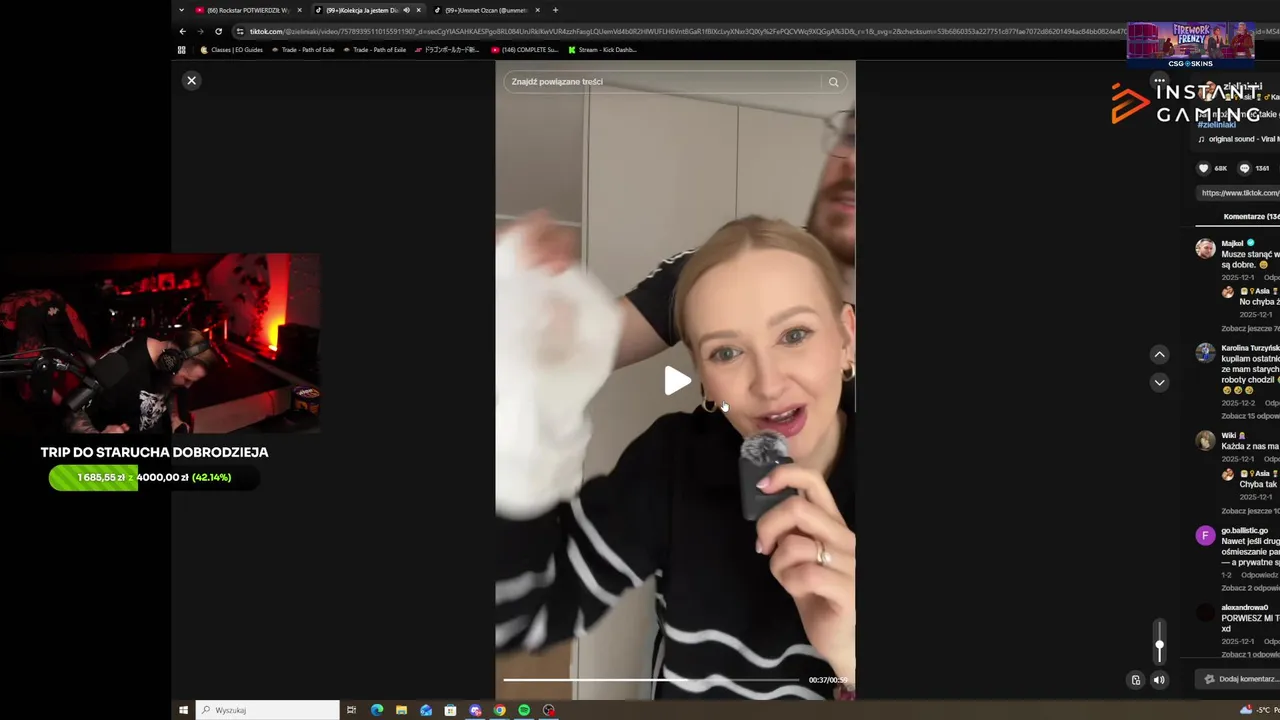Switch to the Komentarze tab
Screen dimensions: 1280x720
(x=1251, y=216)
